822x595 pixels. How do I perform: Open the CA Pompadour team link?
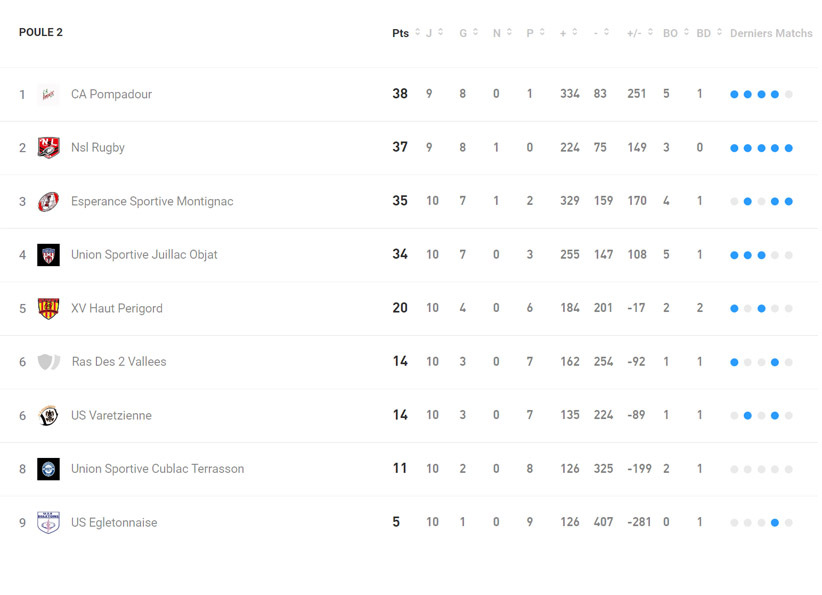tap(111, 95)
